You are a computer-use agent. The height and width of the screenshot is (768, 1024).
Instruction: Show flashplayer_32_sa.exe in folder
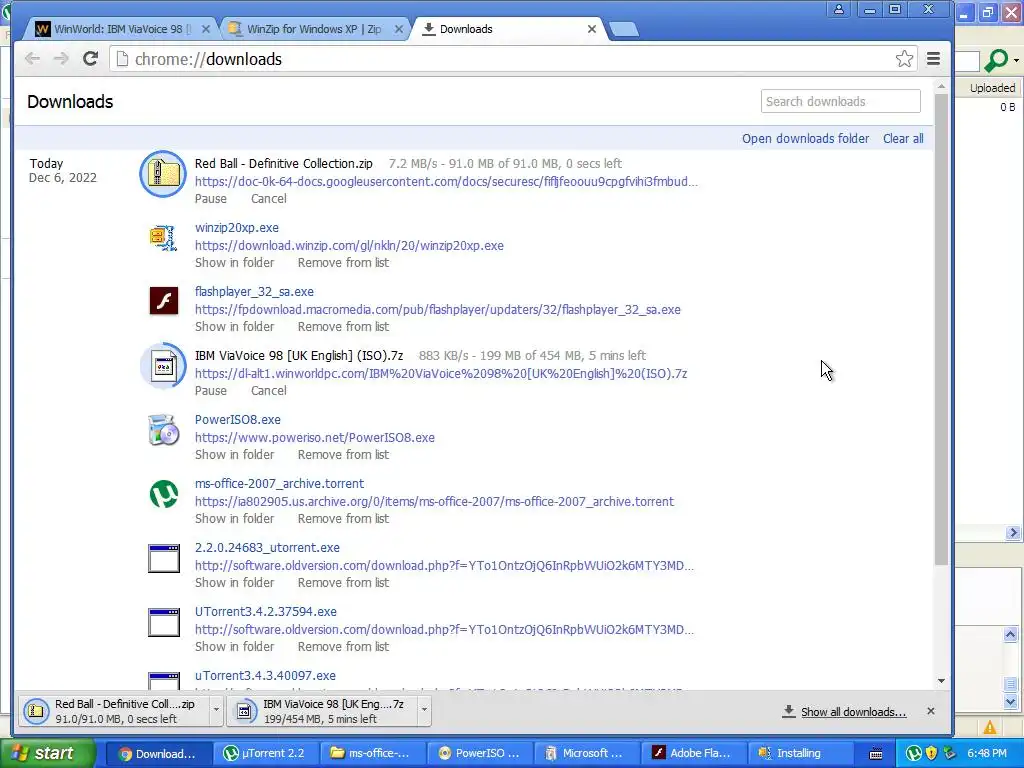(234, 327)
